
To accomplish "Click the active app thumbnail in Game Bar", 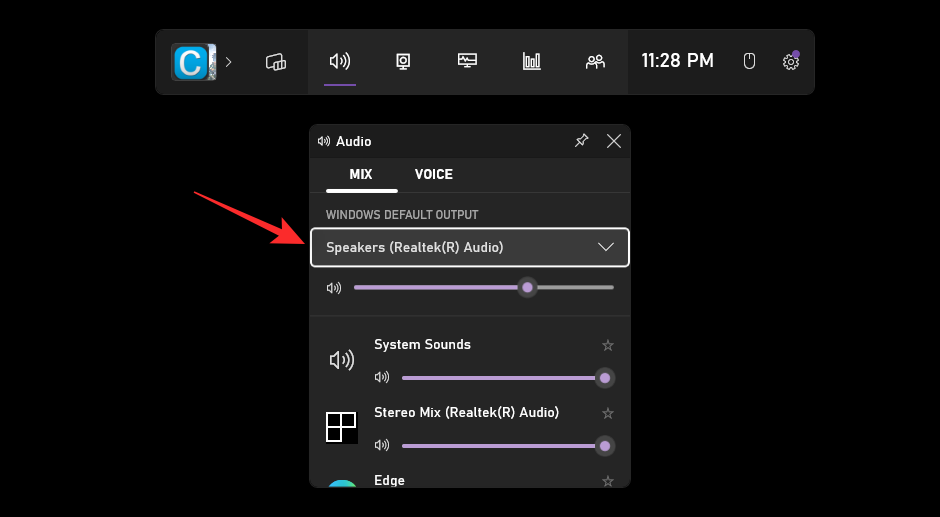I will [193, 62].
